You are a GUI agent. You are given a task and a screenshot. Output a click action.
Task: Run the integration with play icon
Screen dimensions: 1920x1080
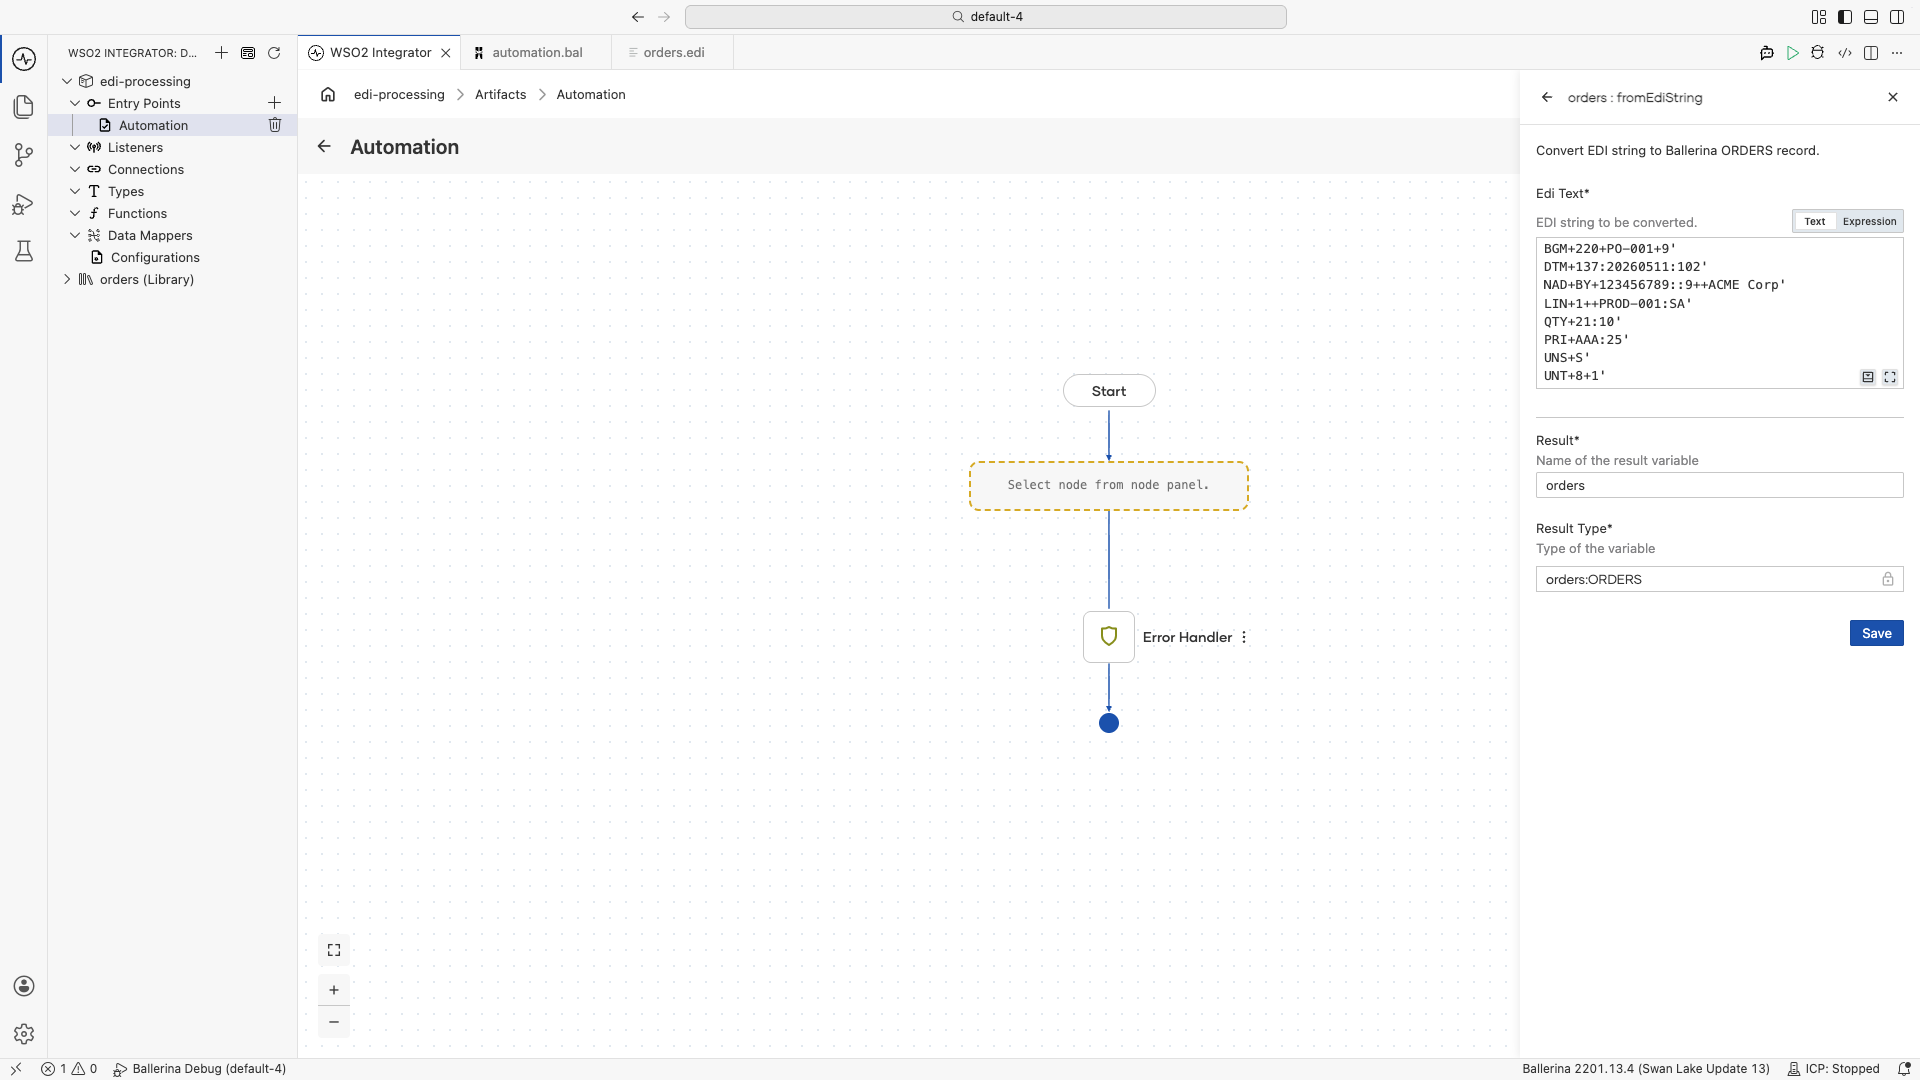[x=1793, y=53]
